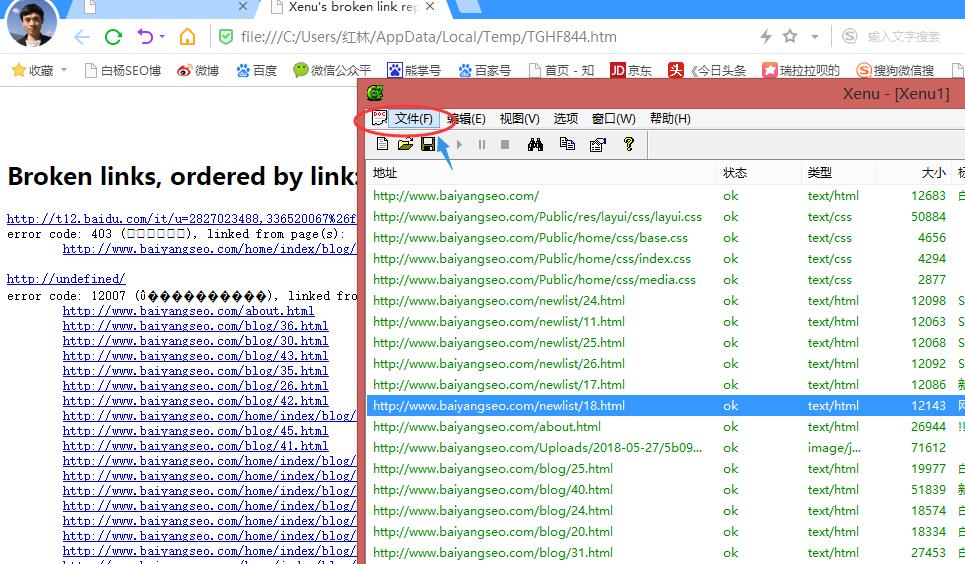Select the row http://www.baiyangseo.com/ root URL in Xenu
The image size is (965, 564).
point(666,196)
